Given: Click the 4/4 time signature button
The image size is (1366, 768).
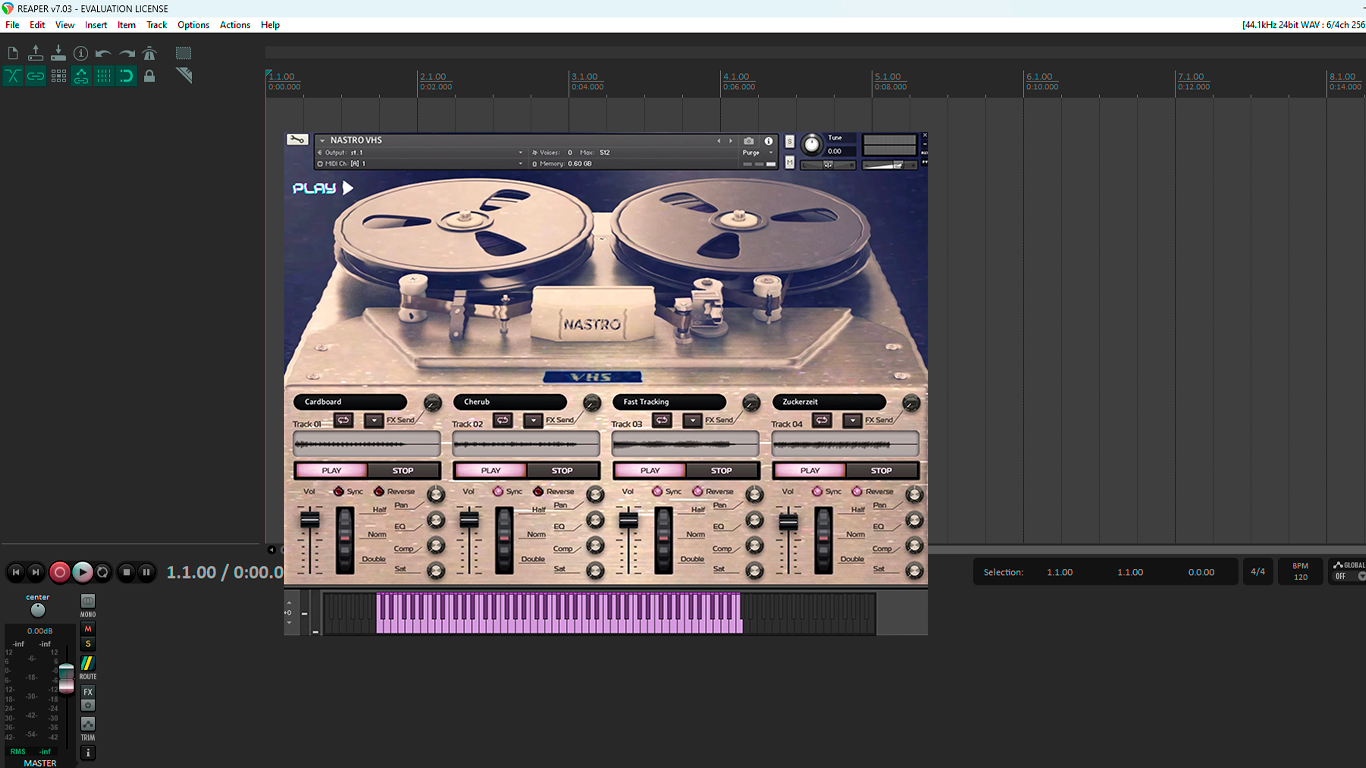Looking at the screenshot, I should click(1258, 572).
